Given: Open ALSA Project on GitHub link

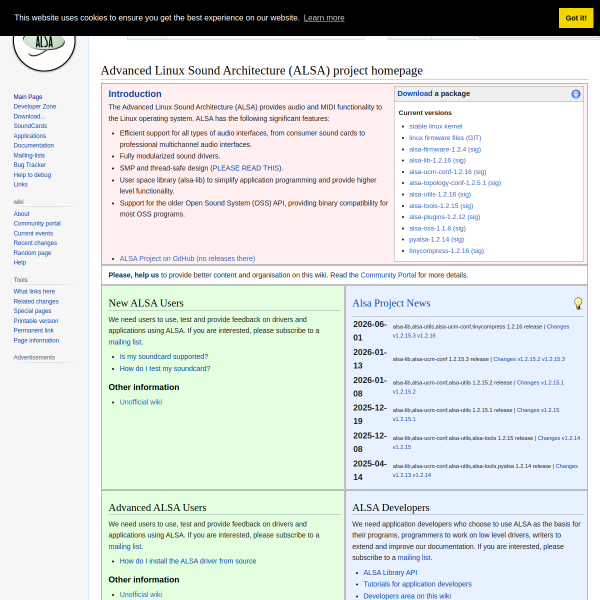Looking at the screenshot, I should [x=187, y=259].
